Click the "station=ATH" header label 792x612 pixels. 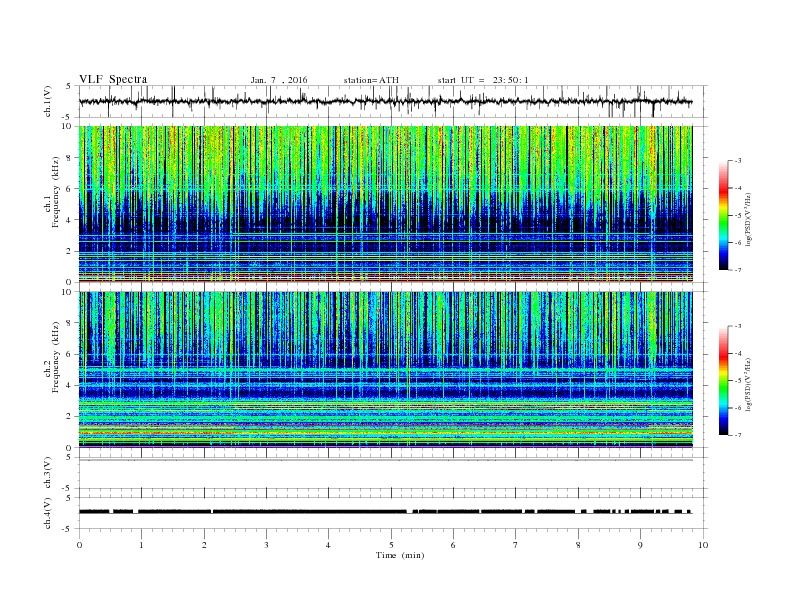[371, 80]
